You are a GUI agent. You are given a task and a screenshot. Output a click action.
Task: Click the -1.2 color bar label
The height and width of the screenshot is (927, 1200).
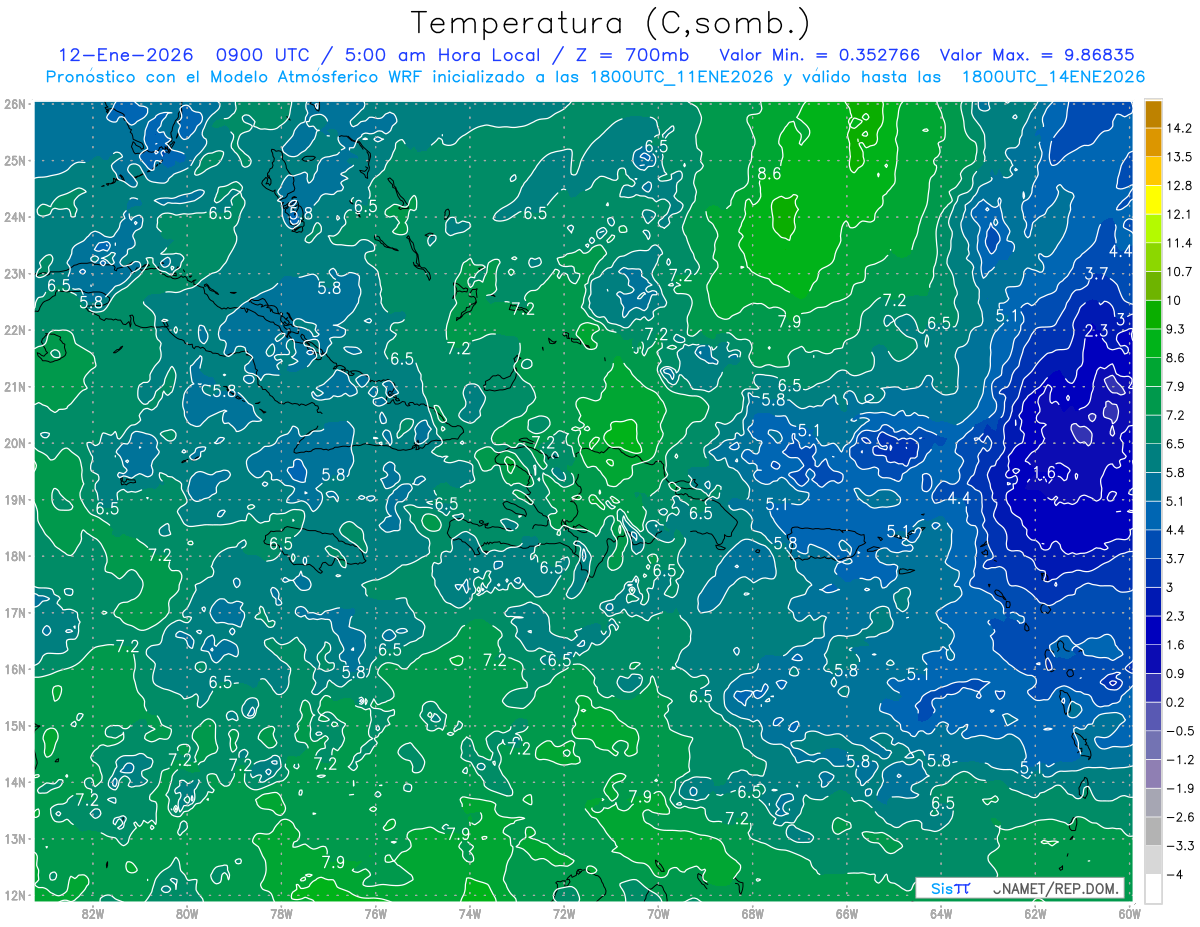coord(1178,760)
